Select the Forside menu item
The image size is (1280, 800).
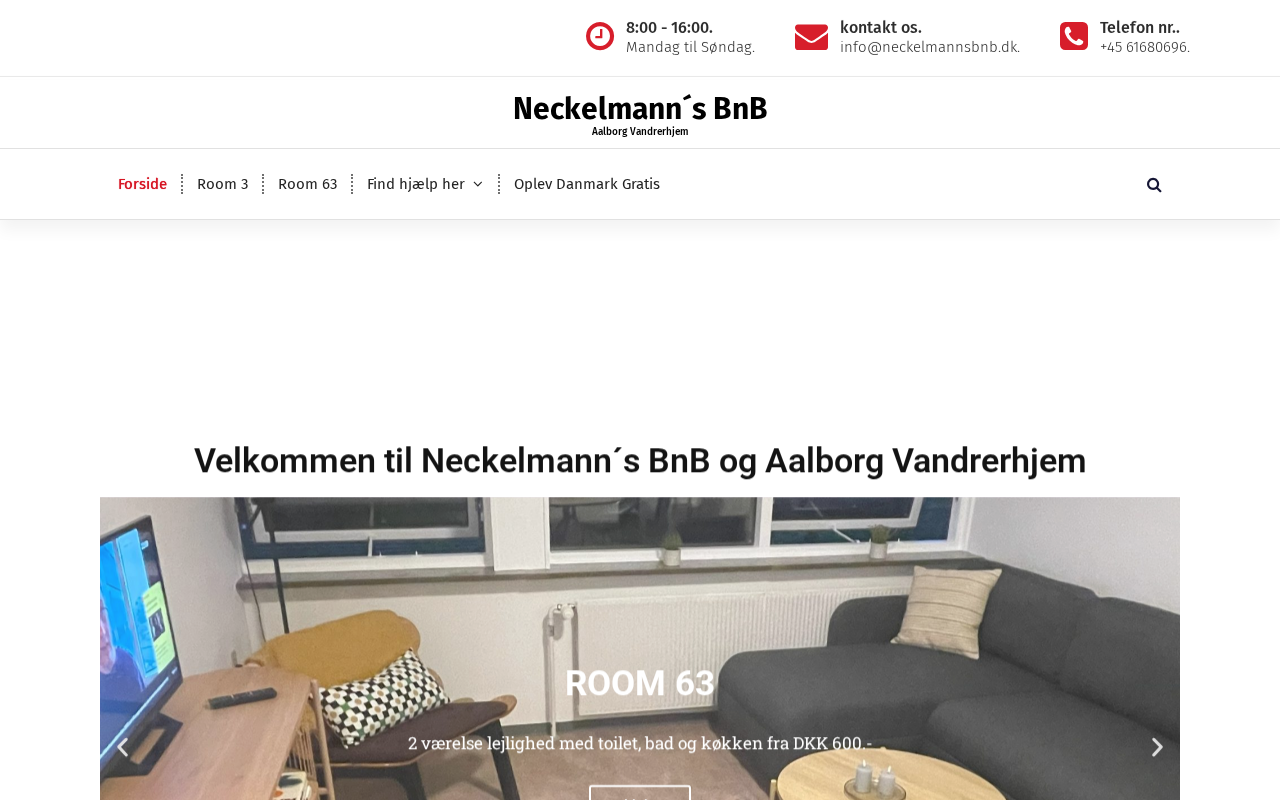[x=142, y=184]
